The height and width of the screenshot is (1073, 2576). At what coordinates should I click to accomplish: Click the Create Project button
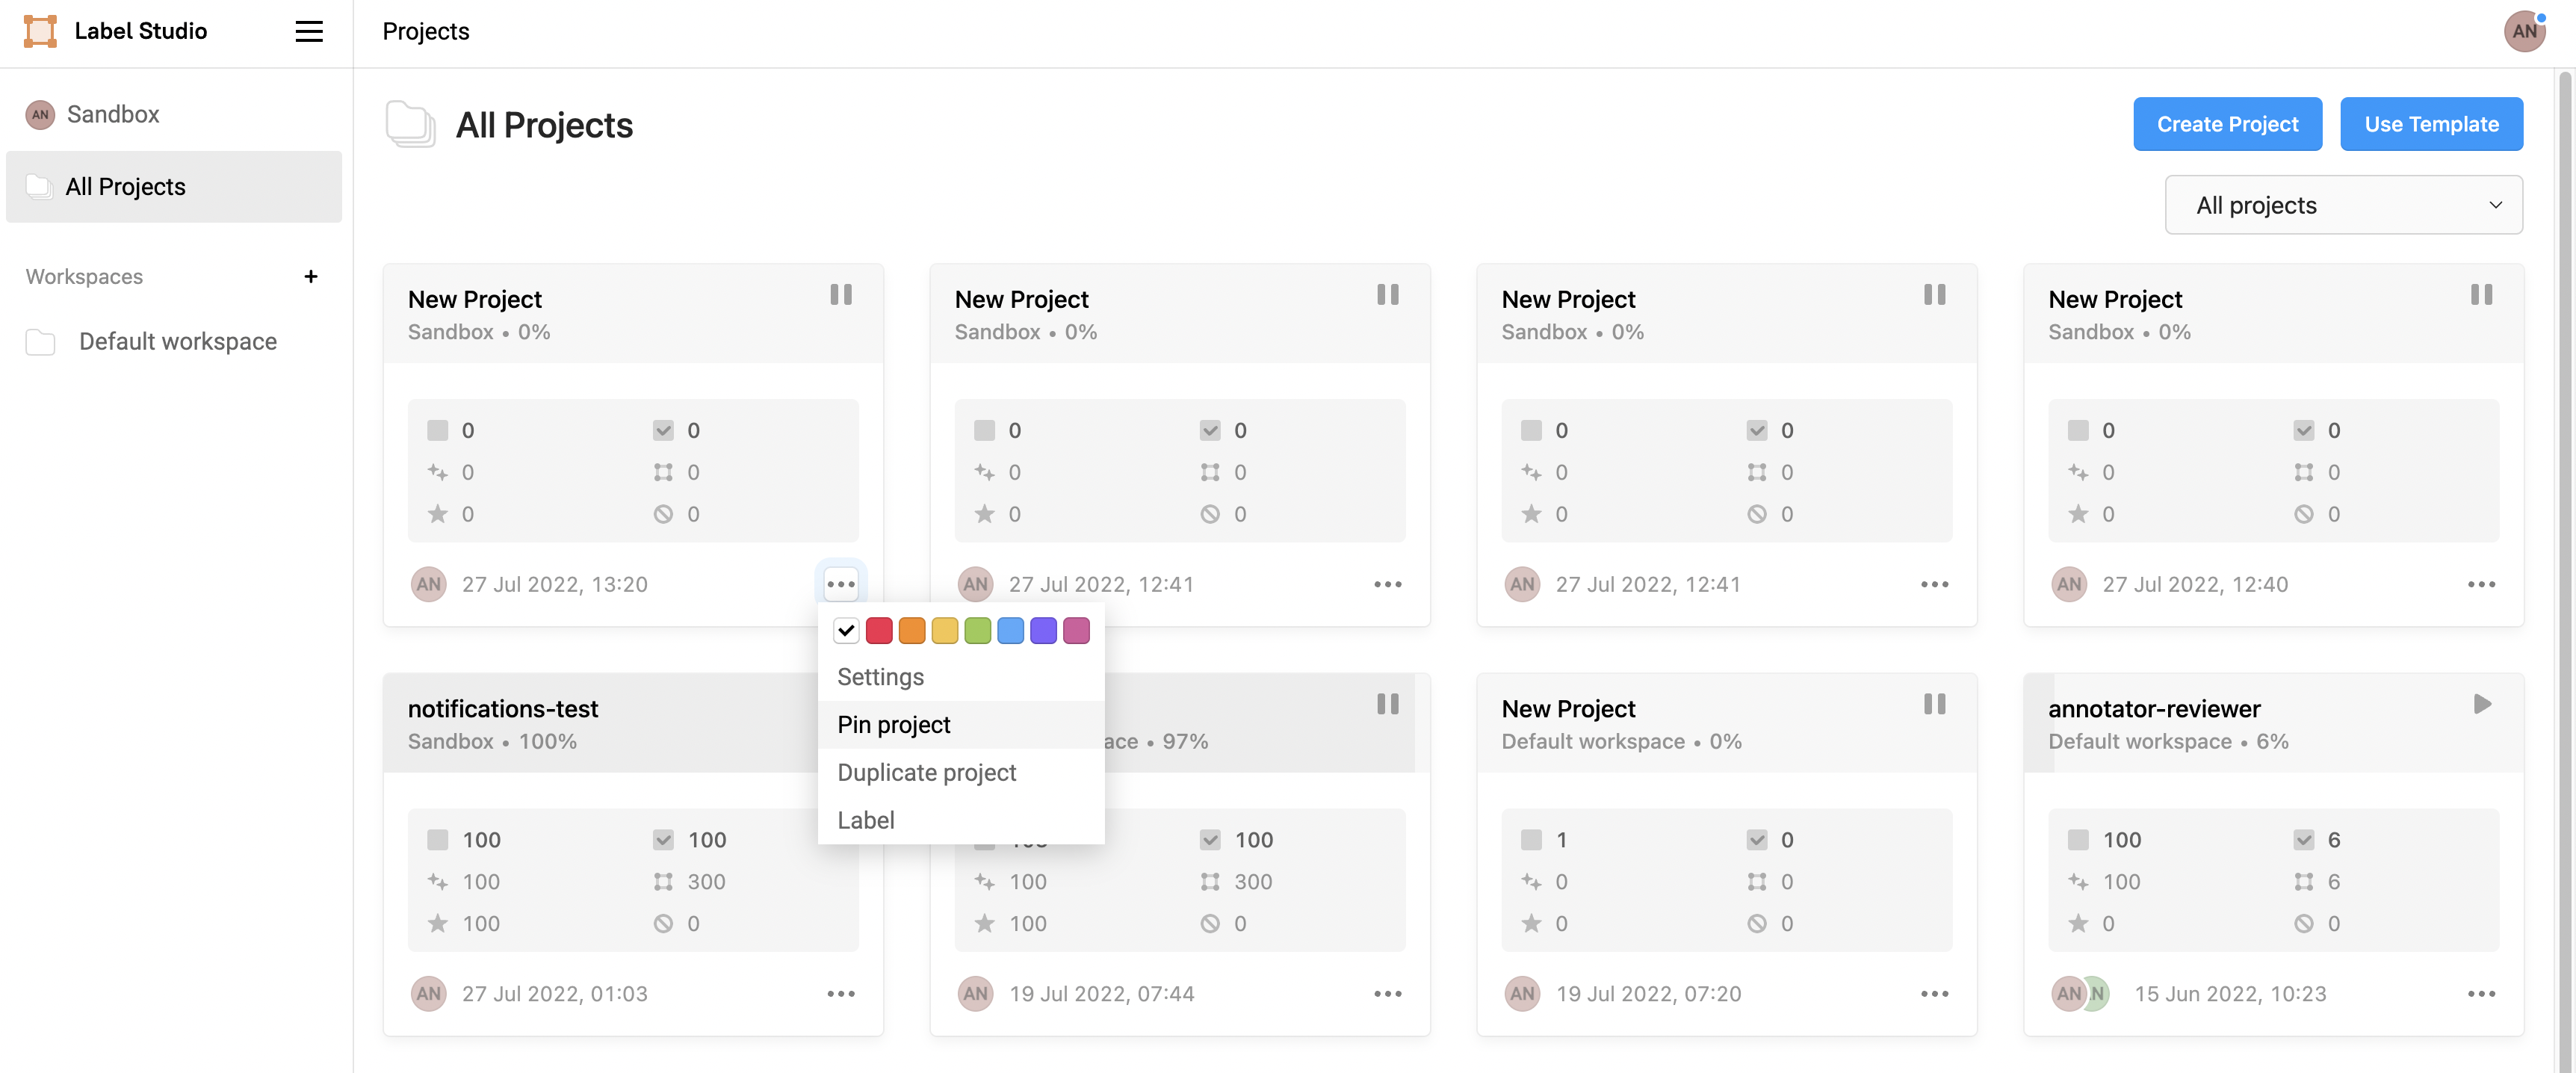(2227, 124)
